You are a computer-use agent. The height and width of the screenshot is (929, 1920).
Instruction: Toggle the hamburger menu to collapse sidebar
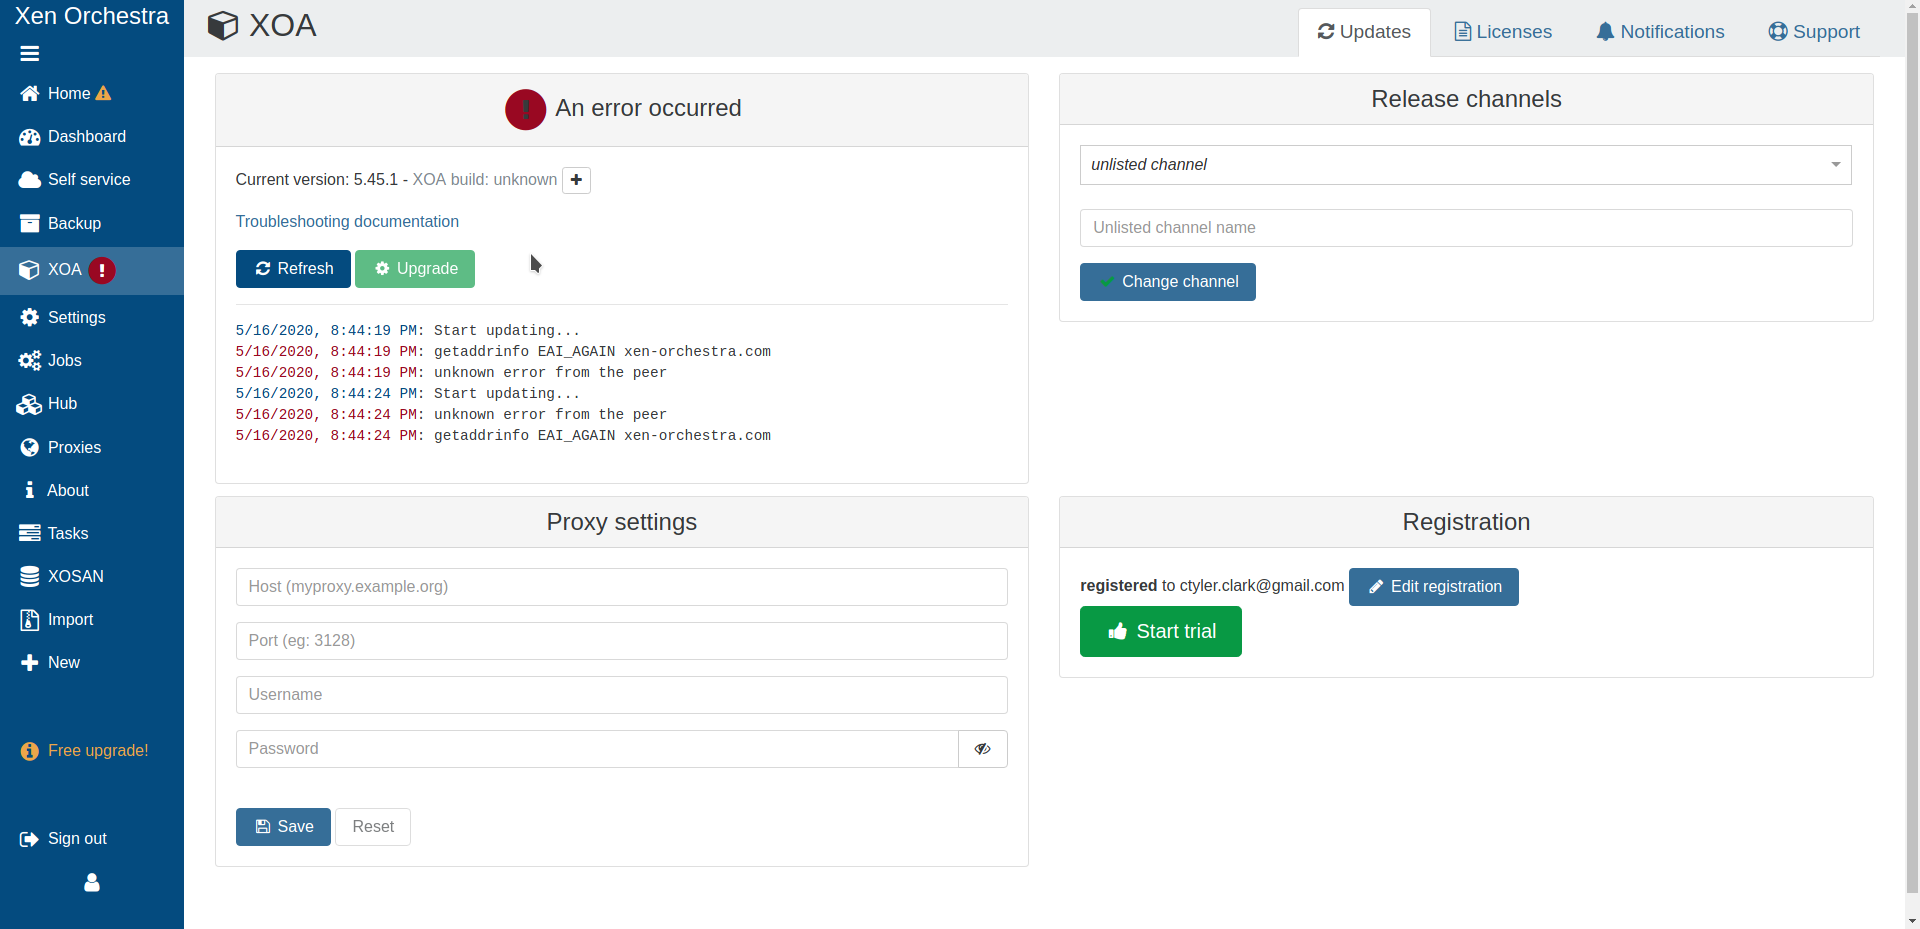(29, 54)
